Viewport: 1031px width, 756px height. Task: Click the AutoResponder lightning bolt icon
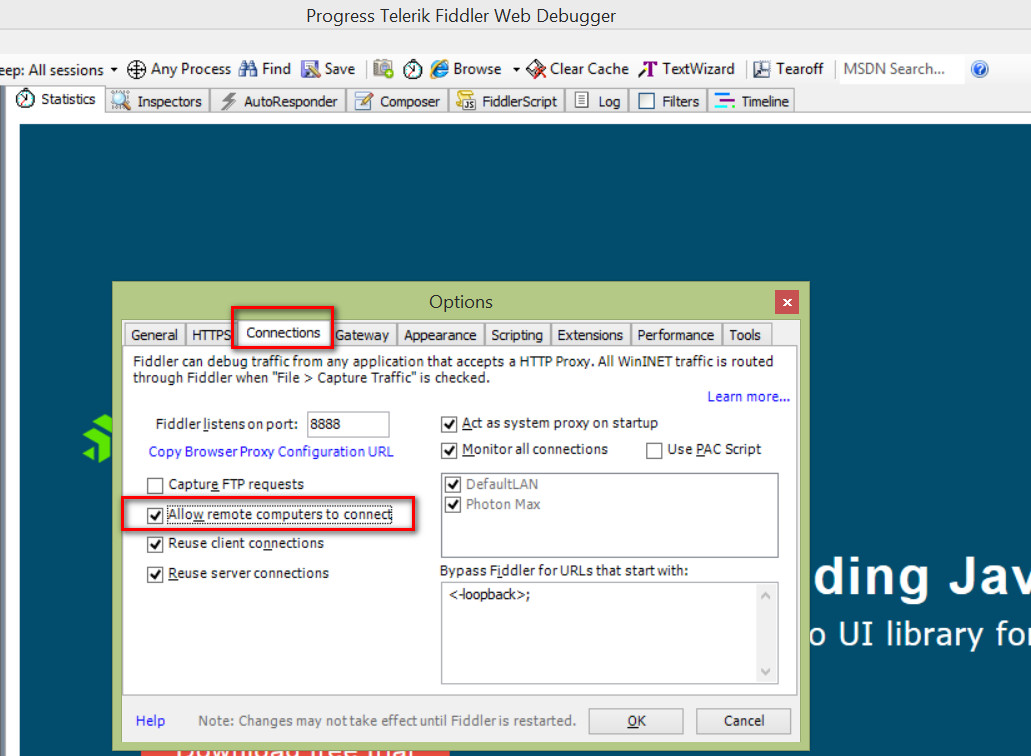228,101
